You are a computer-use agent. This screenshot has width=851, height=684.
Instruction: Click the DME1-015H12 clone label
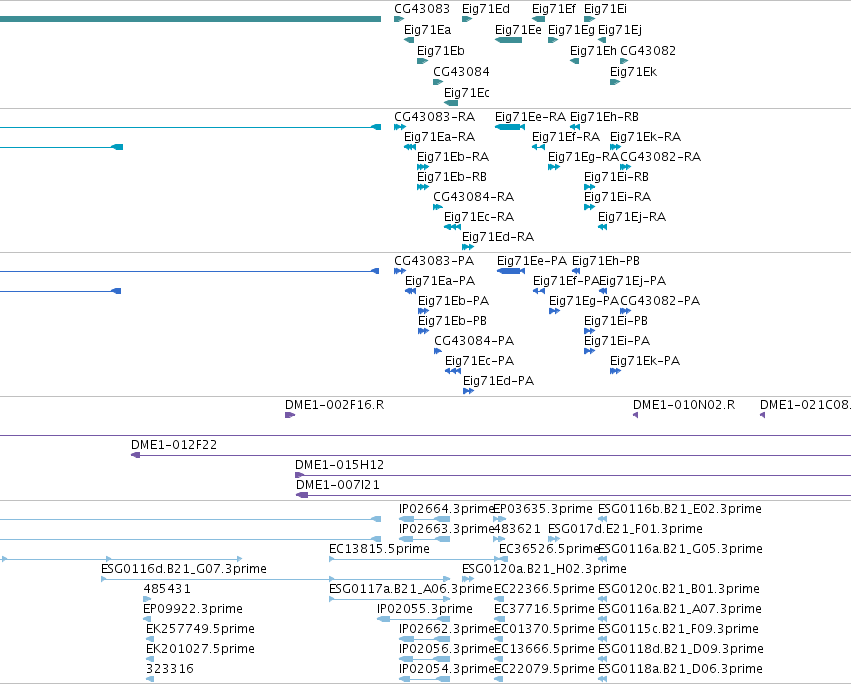(x=339, y=466)
